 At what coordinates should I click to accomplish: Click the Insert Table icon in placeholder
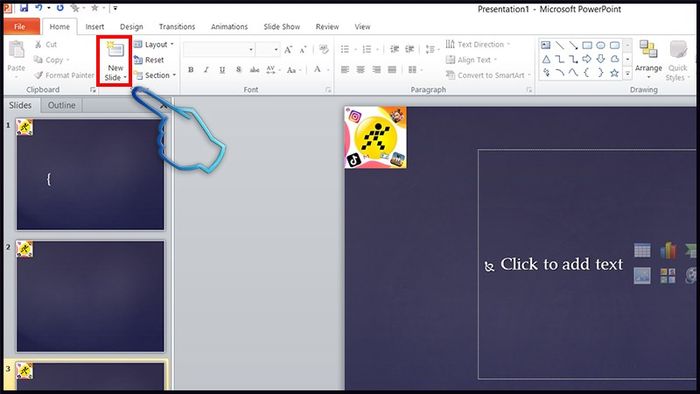pos(642,250)
